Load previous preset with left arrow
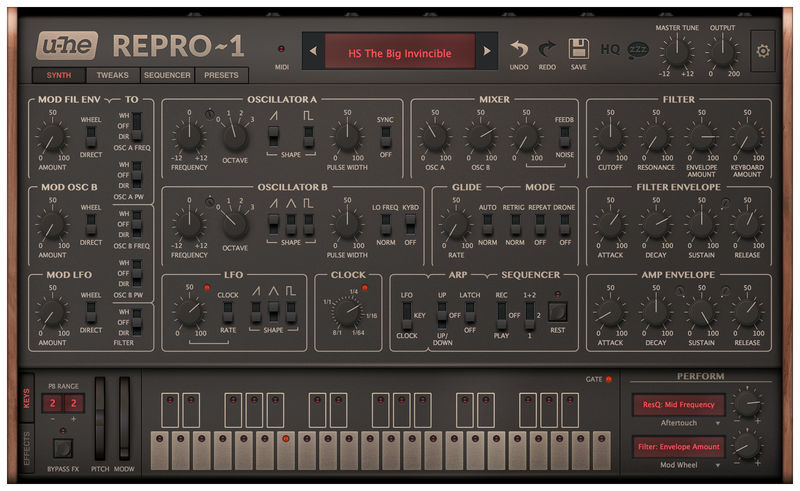This screenshot has width=800, height=491. (x=313, y=51)
